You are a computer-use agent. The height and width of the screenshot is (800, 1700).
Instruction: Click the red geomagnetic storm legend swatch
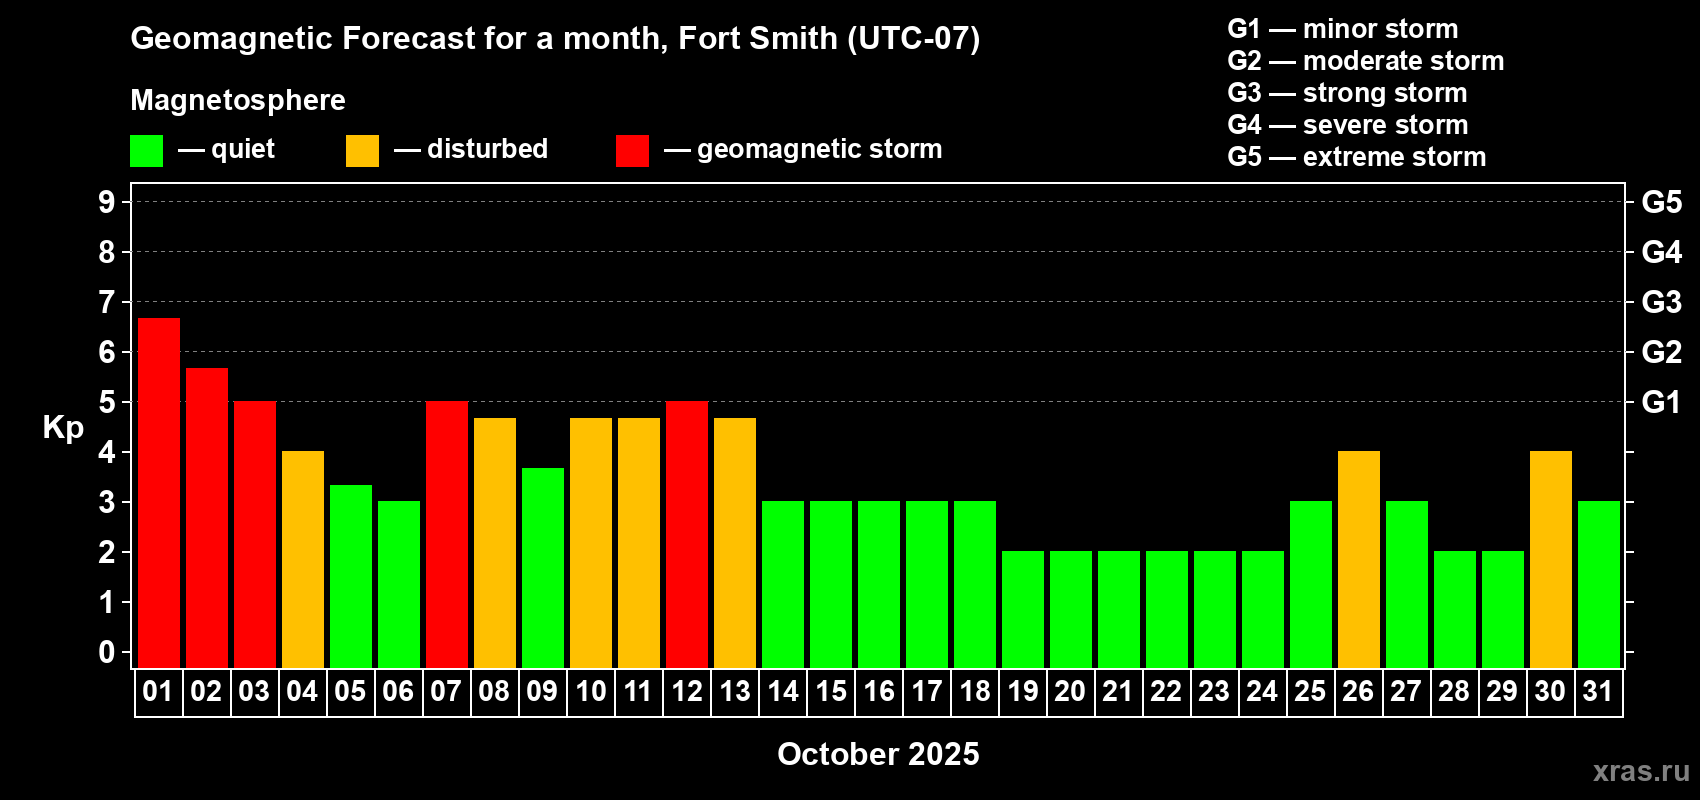coord(632,151)
